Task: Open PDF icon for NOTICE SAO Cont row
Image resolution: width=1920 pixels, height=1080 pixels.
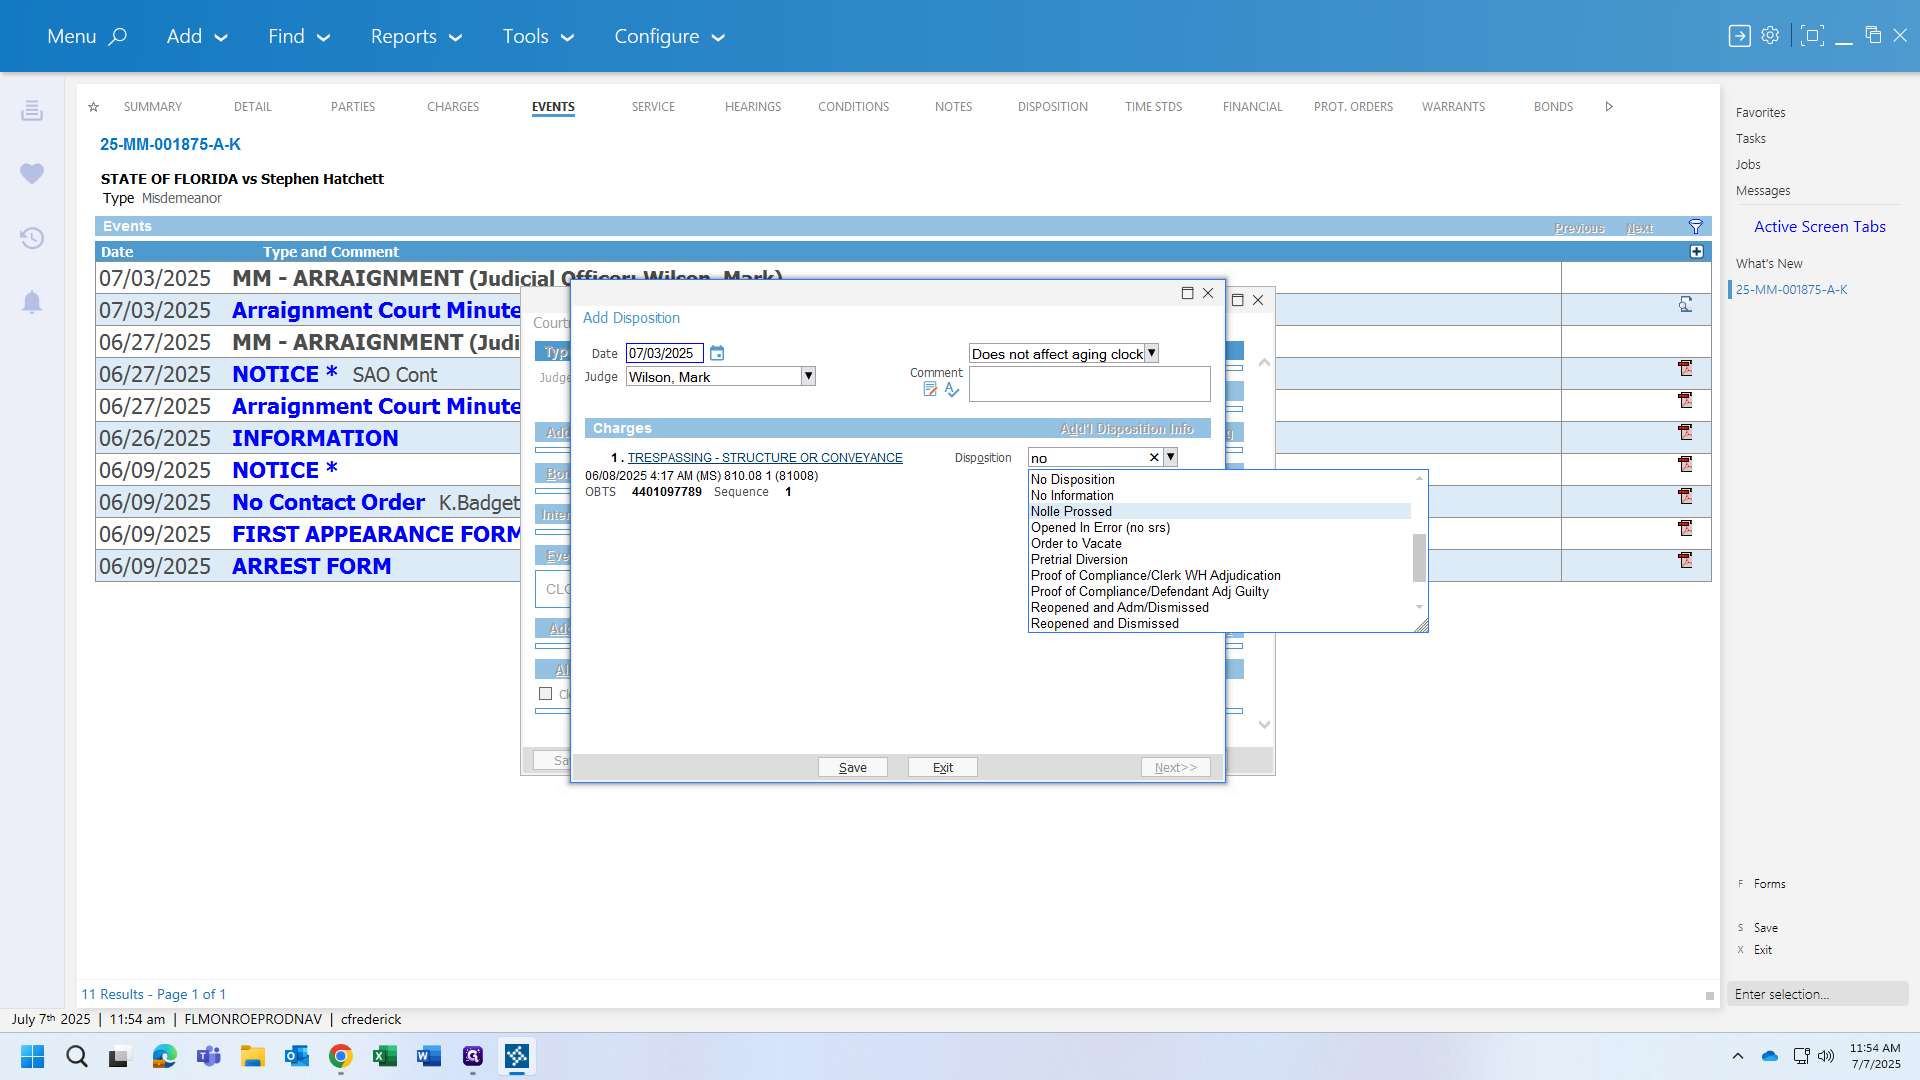Action: [1685, 369]
